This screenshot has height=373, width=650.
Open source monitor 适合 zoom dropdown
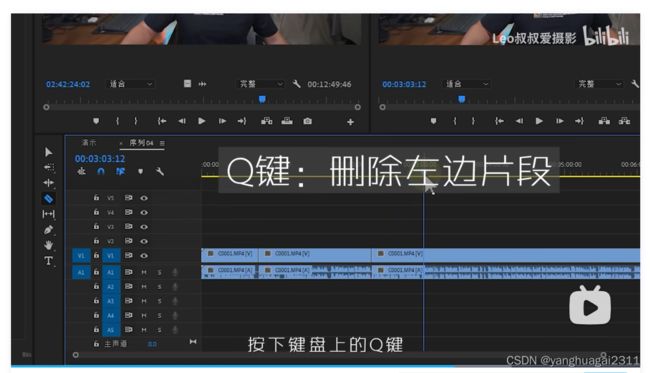pyautogui.click(x=131, y=84)
